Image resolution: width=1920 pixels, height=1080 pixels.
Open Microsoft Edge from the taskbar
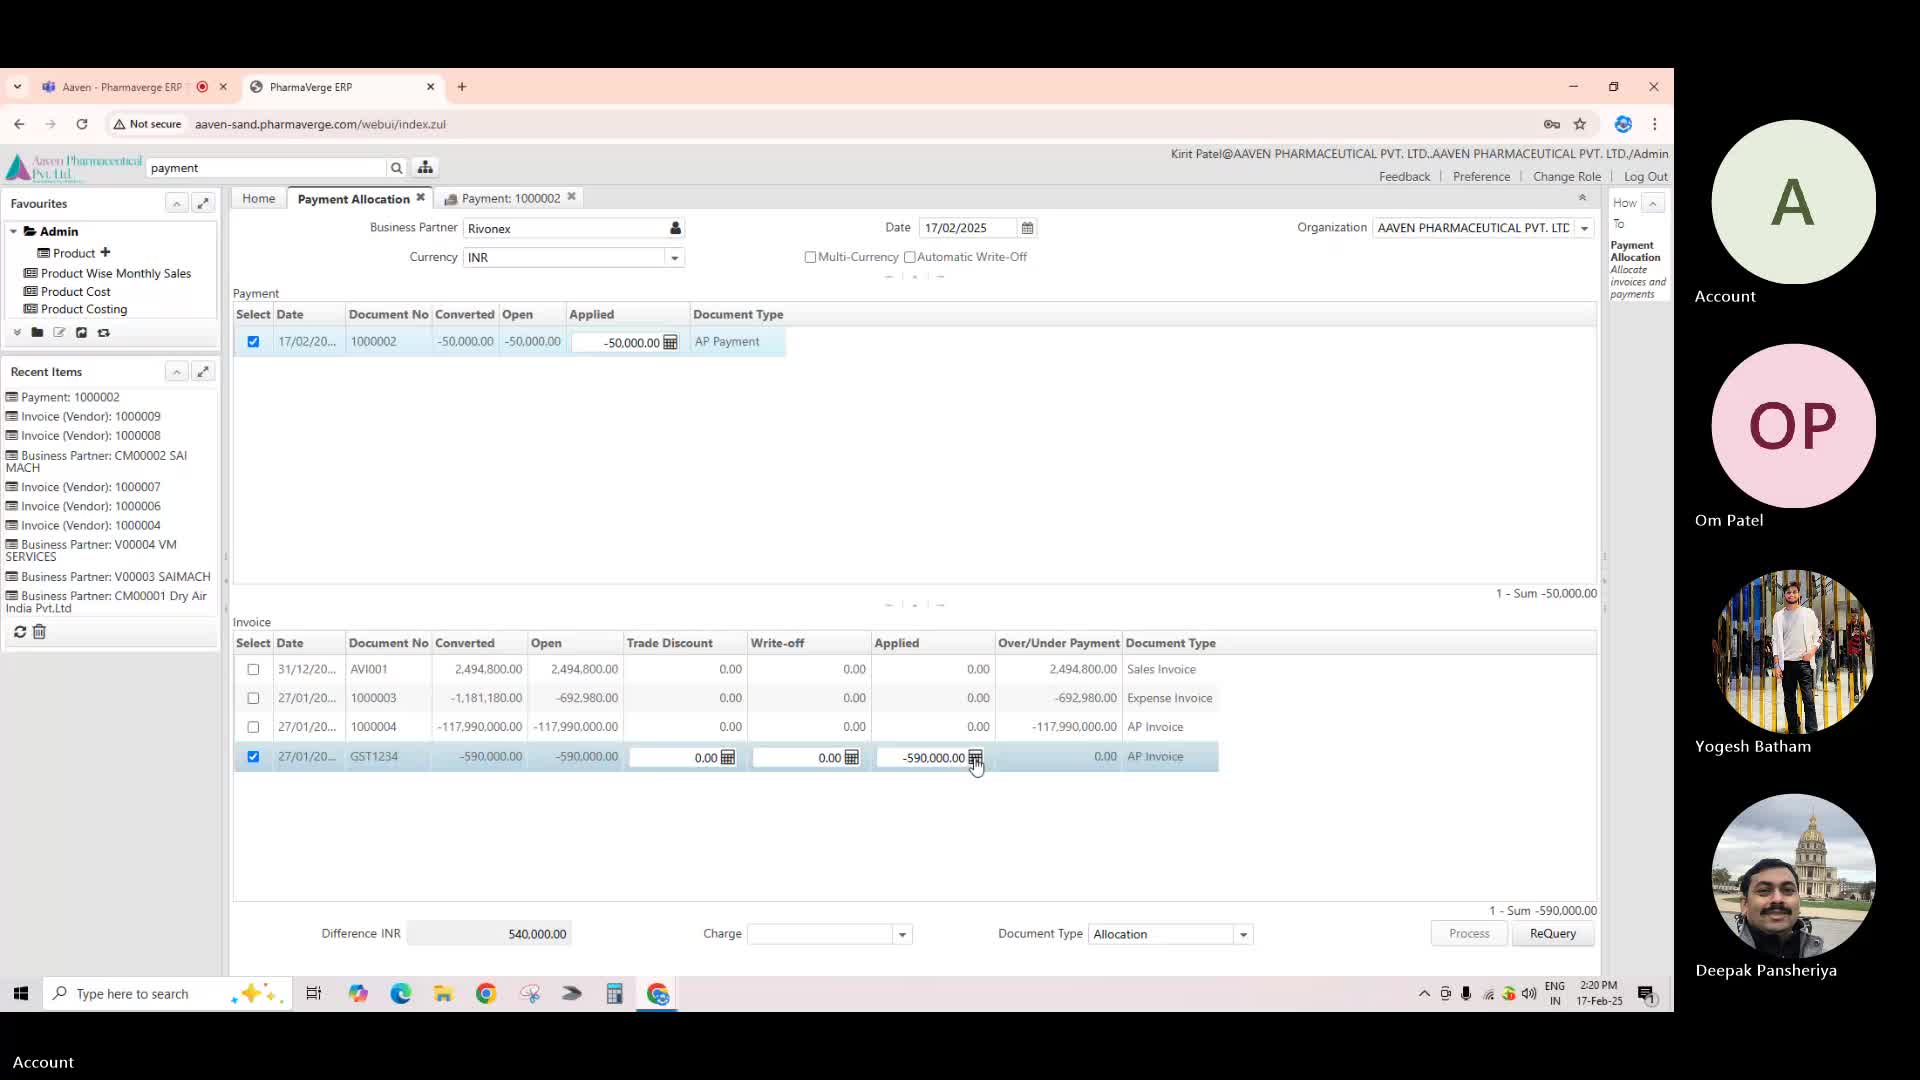400,993
